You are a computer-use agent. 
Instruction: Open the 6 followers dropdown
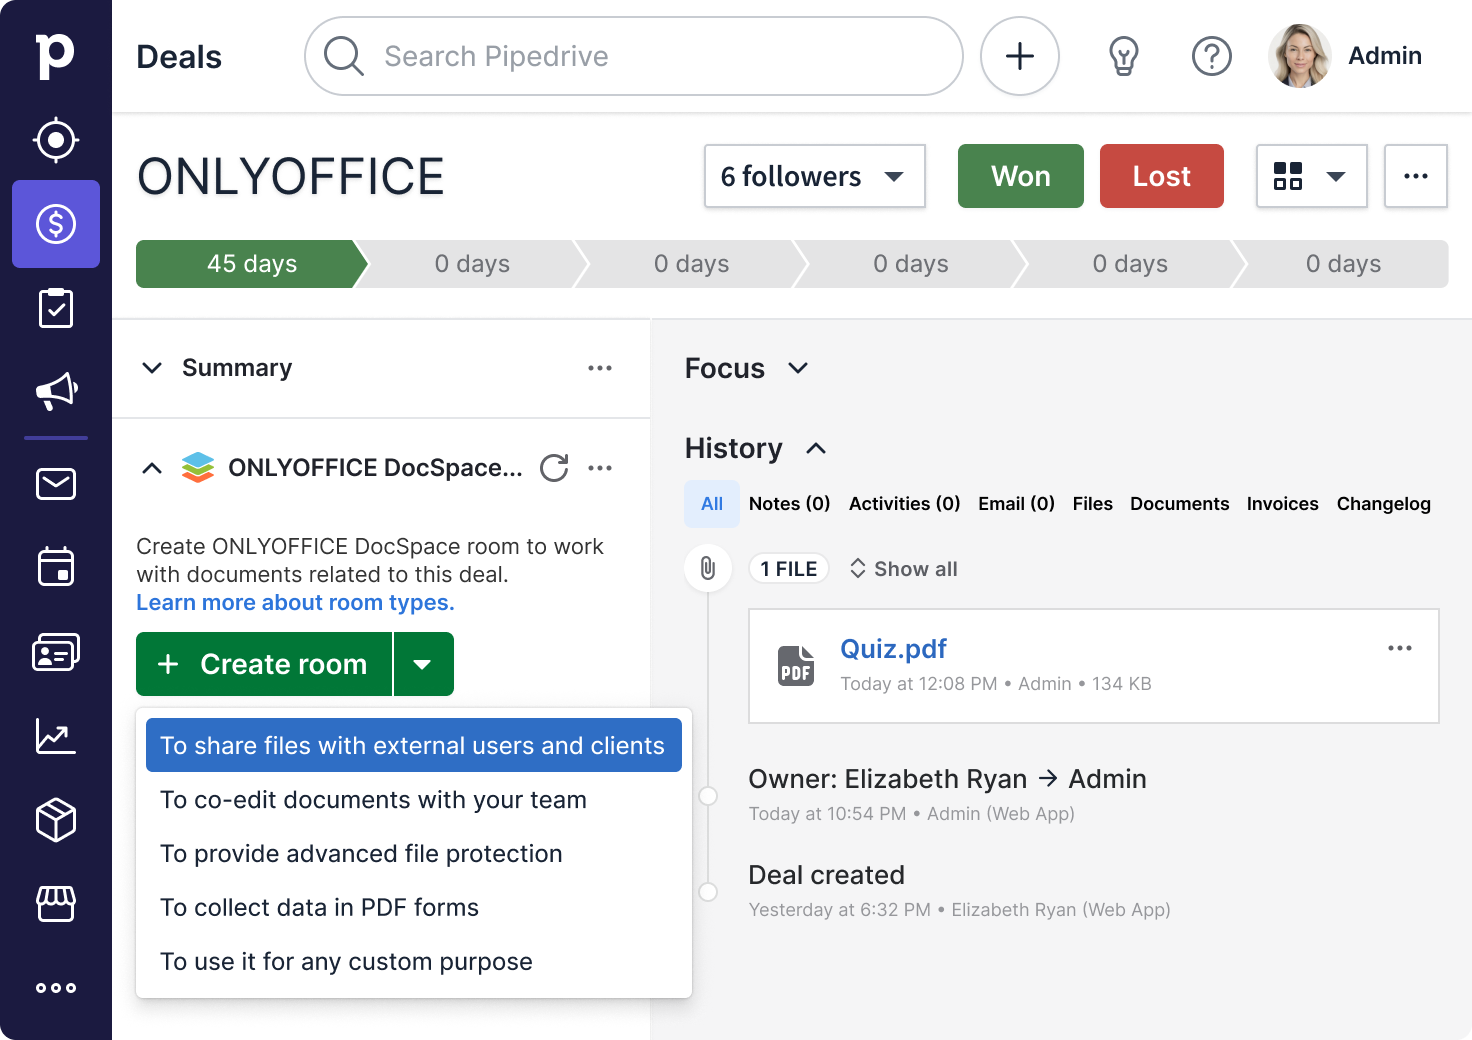tap(815, 176)
